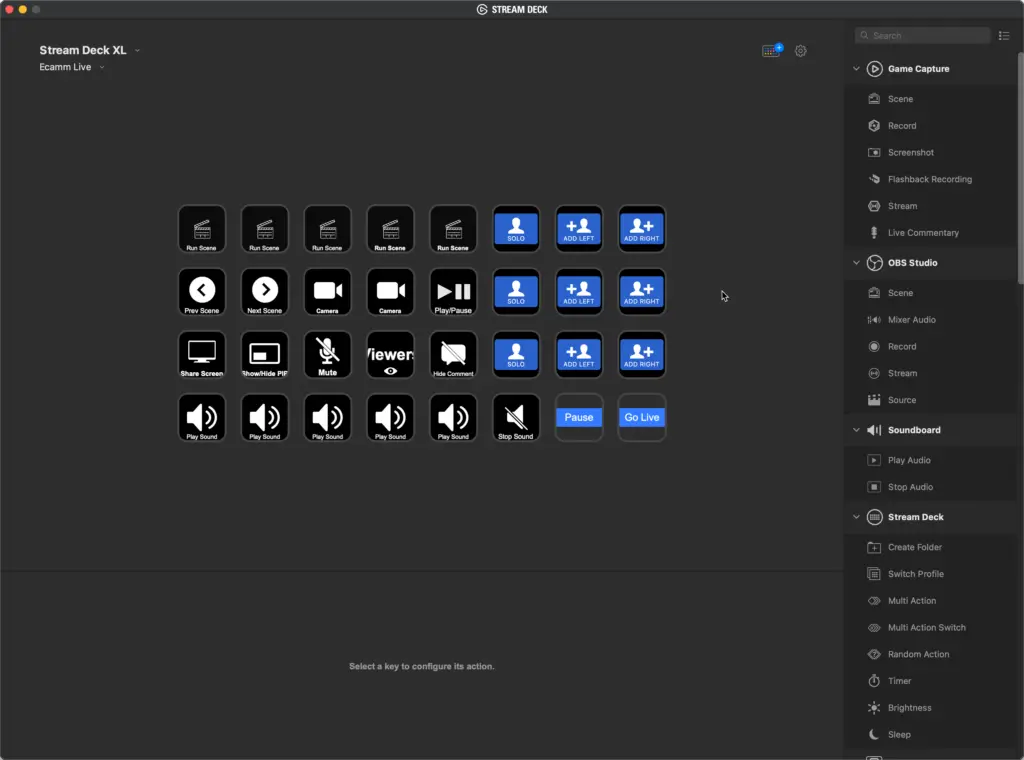Select the ADD LEFT key in top row
1024x760 pixels.
579,229
